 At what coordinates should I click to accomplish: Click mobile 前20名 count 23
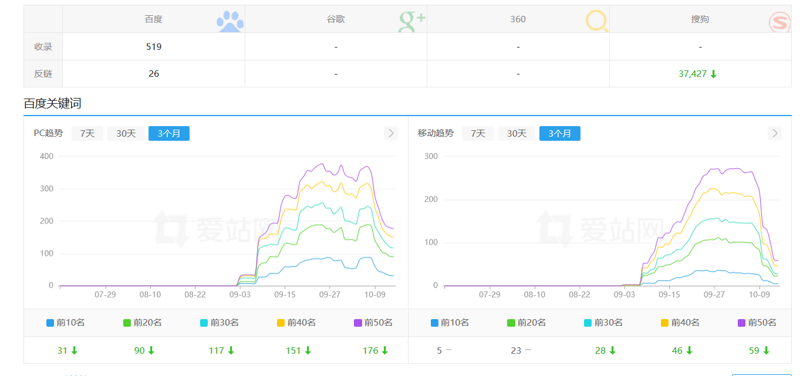pos(516,350)
